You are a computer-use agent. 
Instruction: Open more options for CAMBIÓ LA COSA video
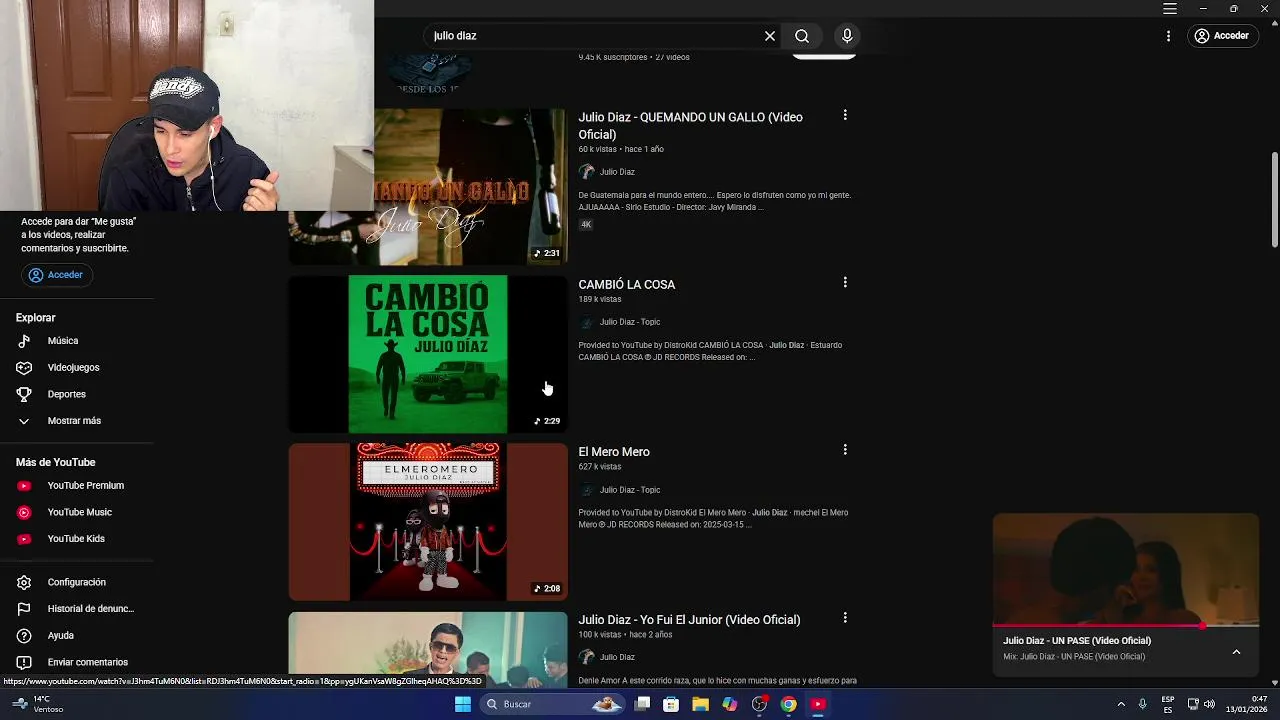point(845,283)
